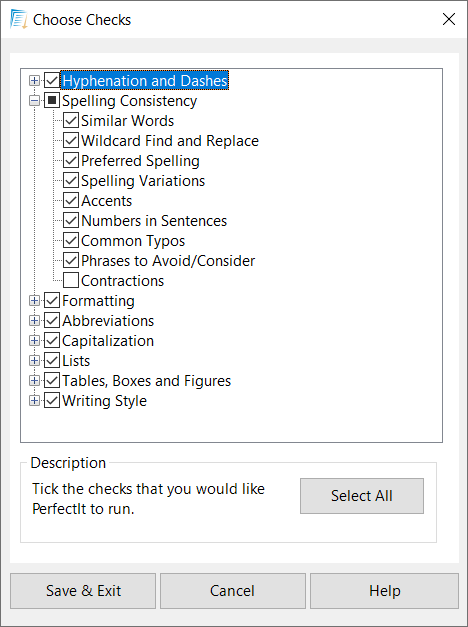The height and width of the screenshot is (627, 468).
Task: Click Save & Exit
Action: pyautogui.click(x=83, y=591)
